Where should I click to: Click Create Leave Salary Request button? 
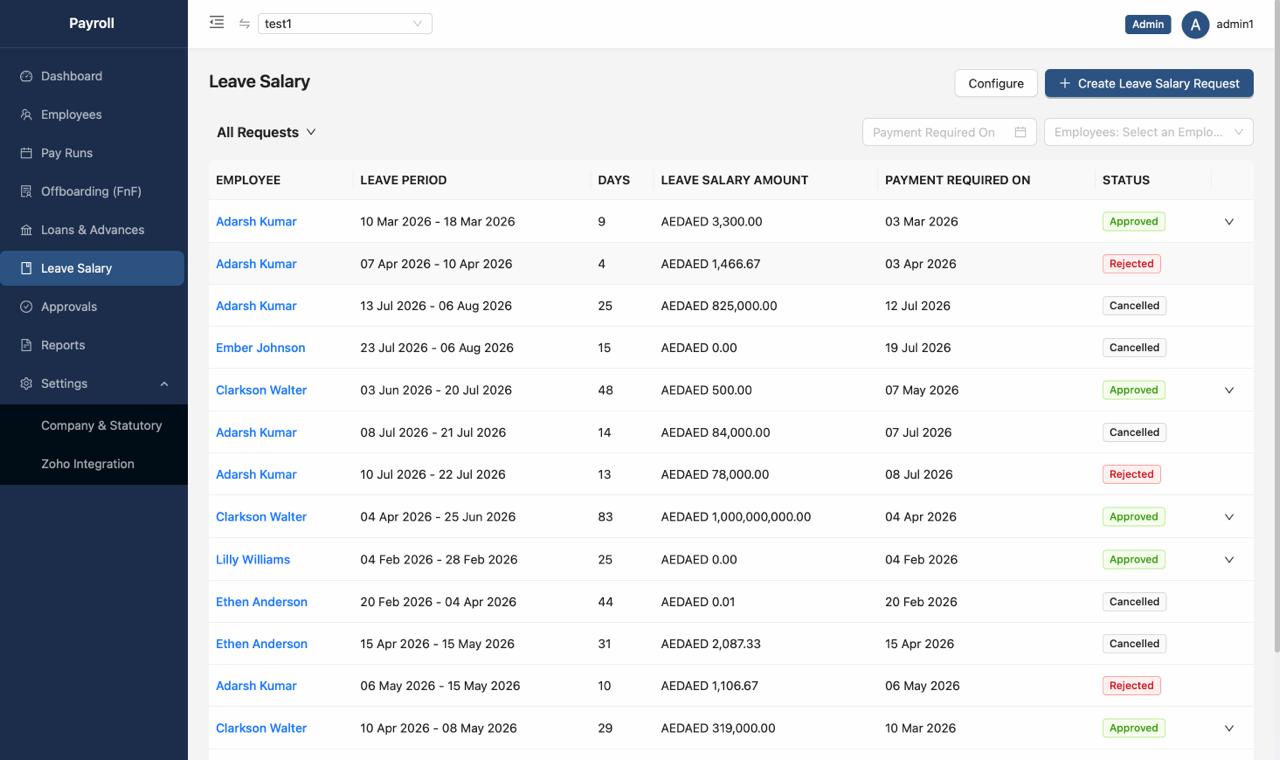click(x=1149, y=83)
